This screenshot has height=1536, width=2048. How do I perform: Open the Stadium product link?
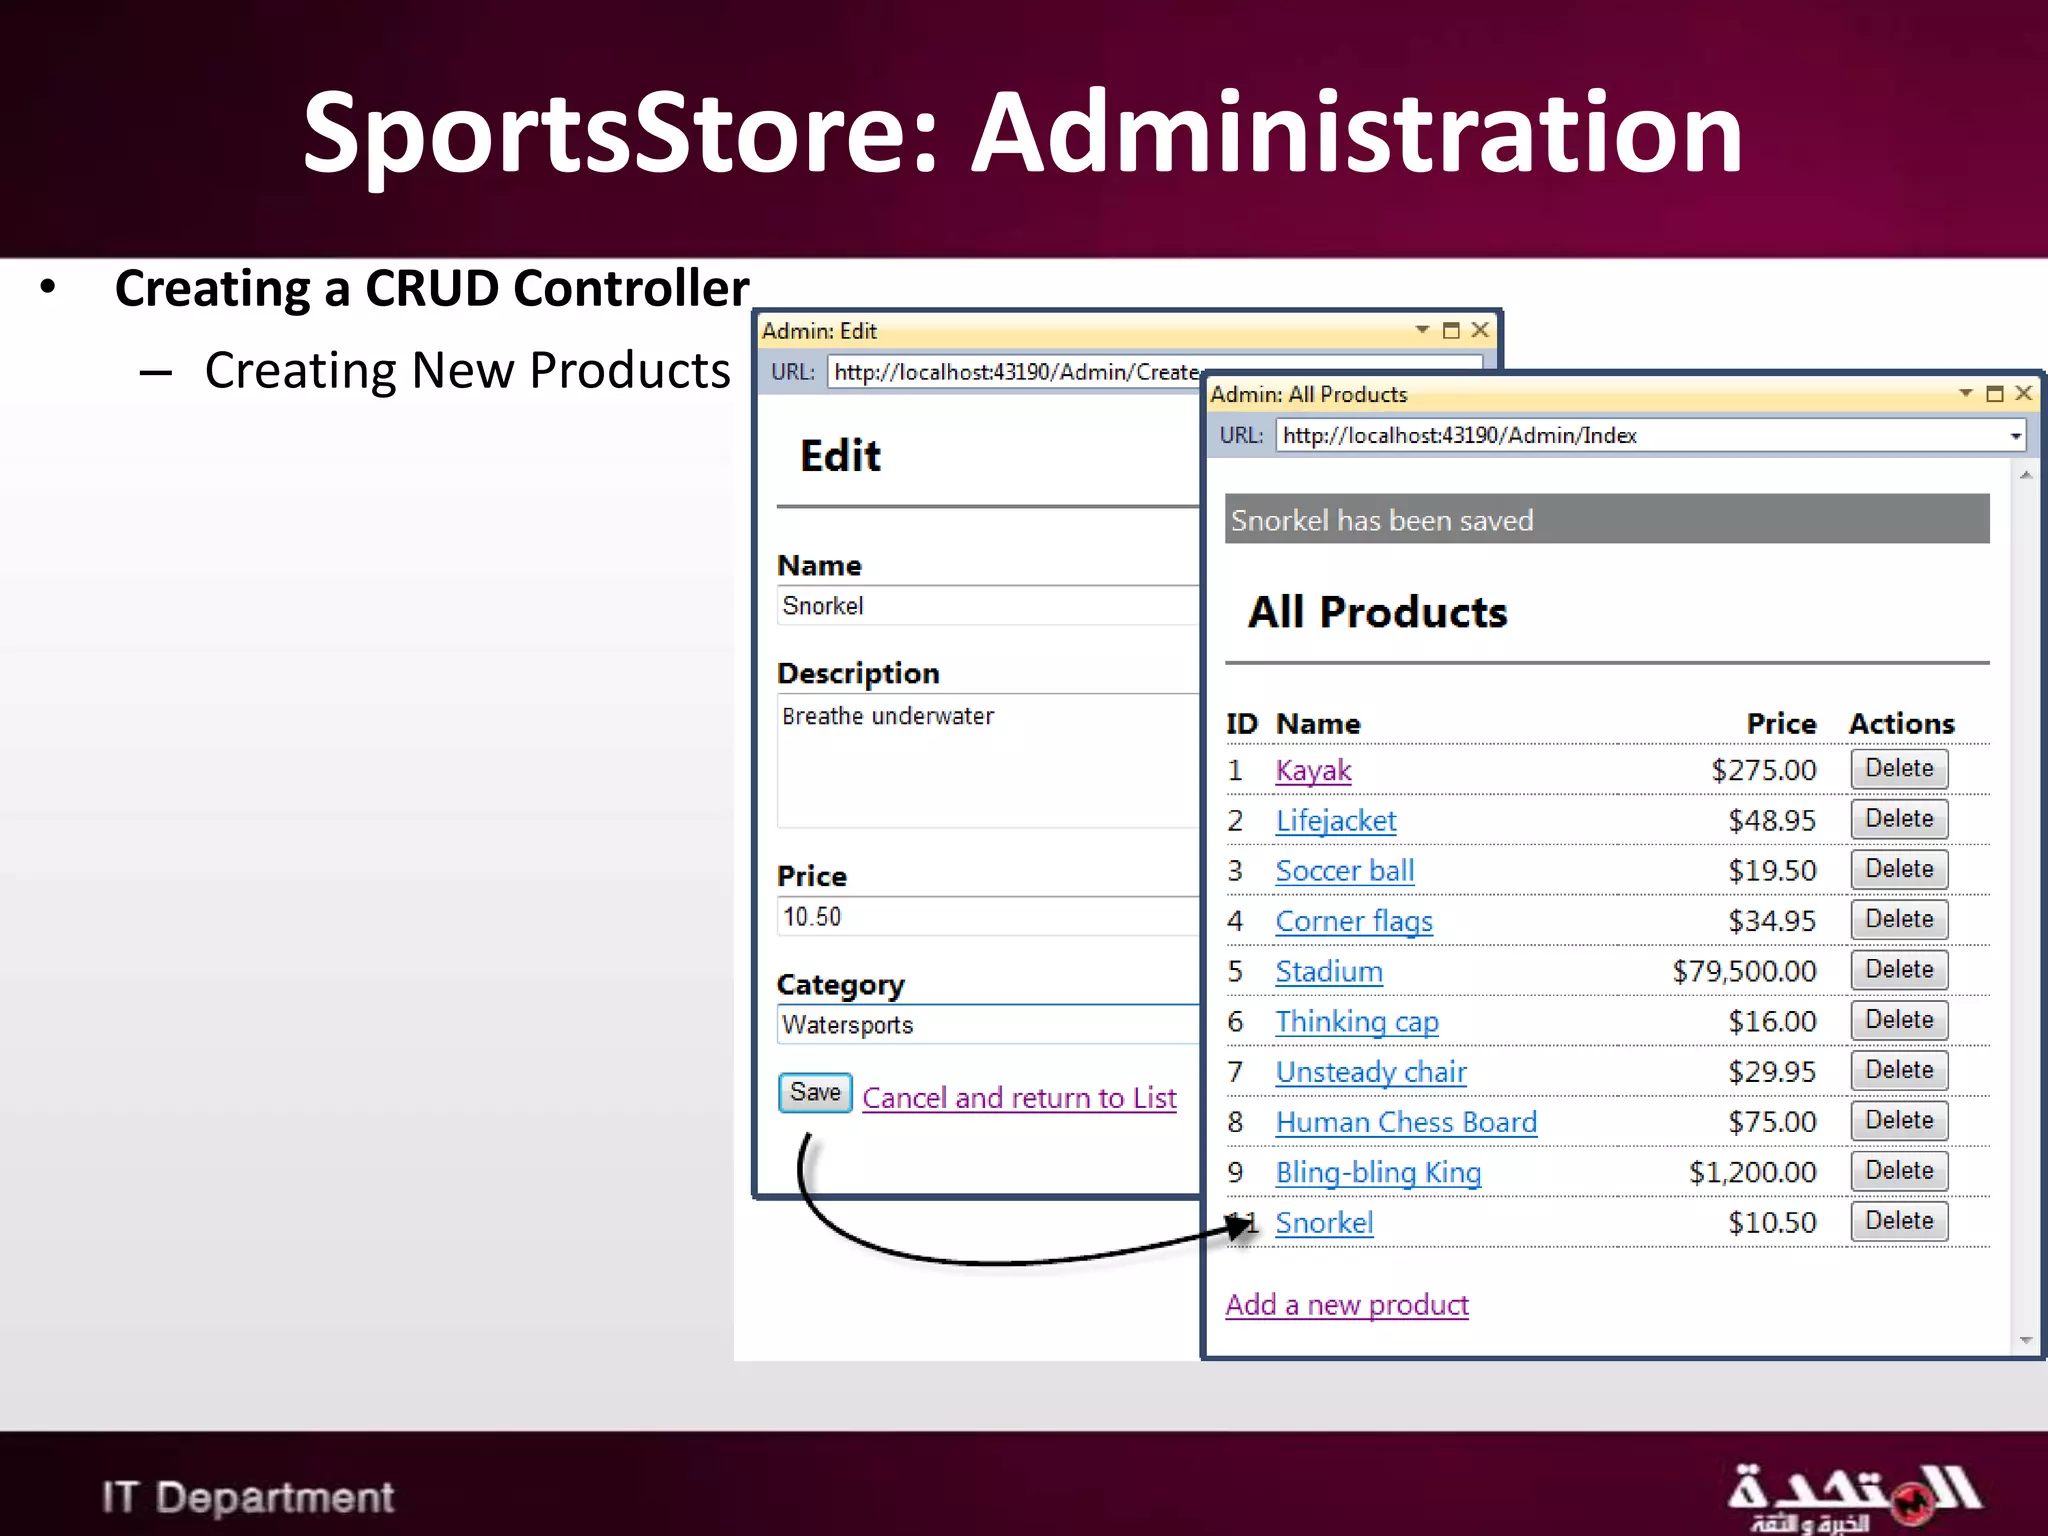pyautogui.click(x=1329, y=971)
